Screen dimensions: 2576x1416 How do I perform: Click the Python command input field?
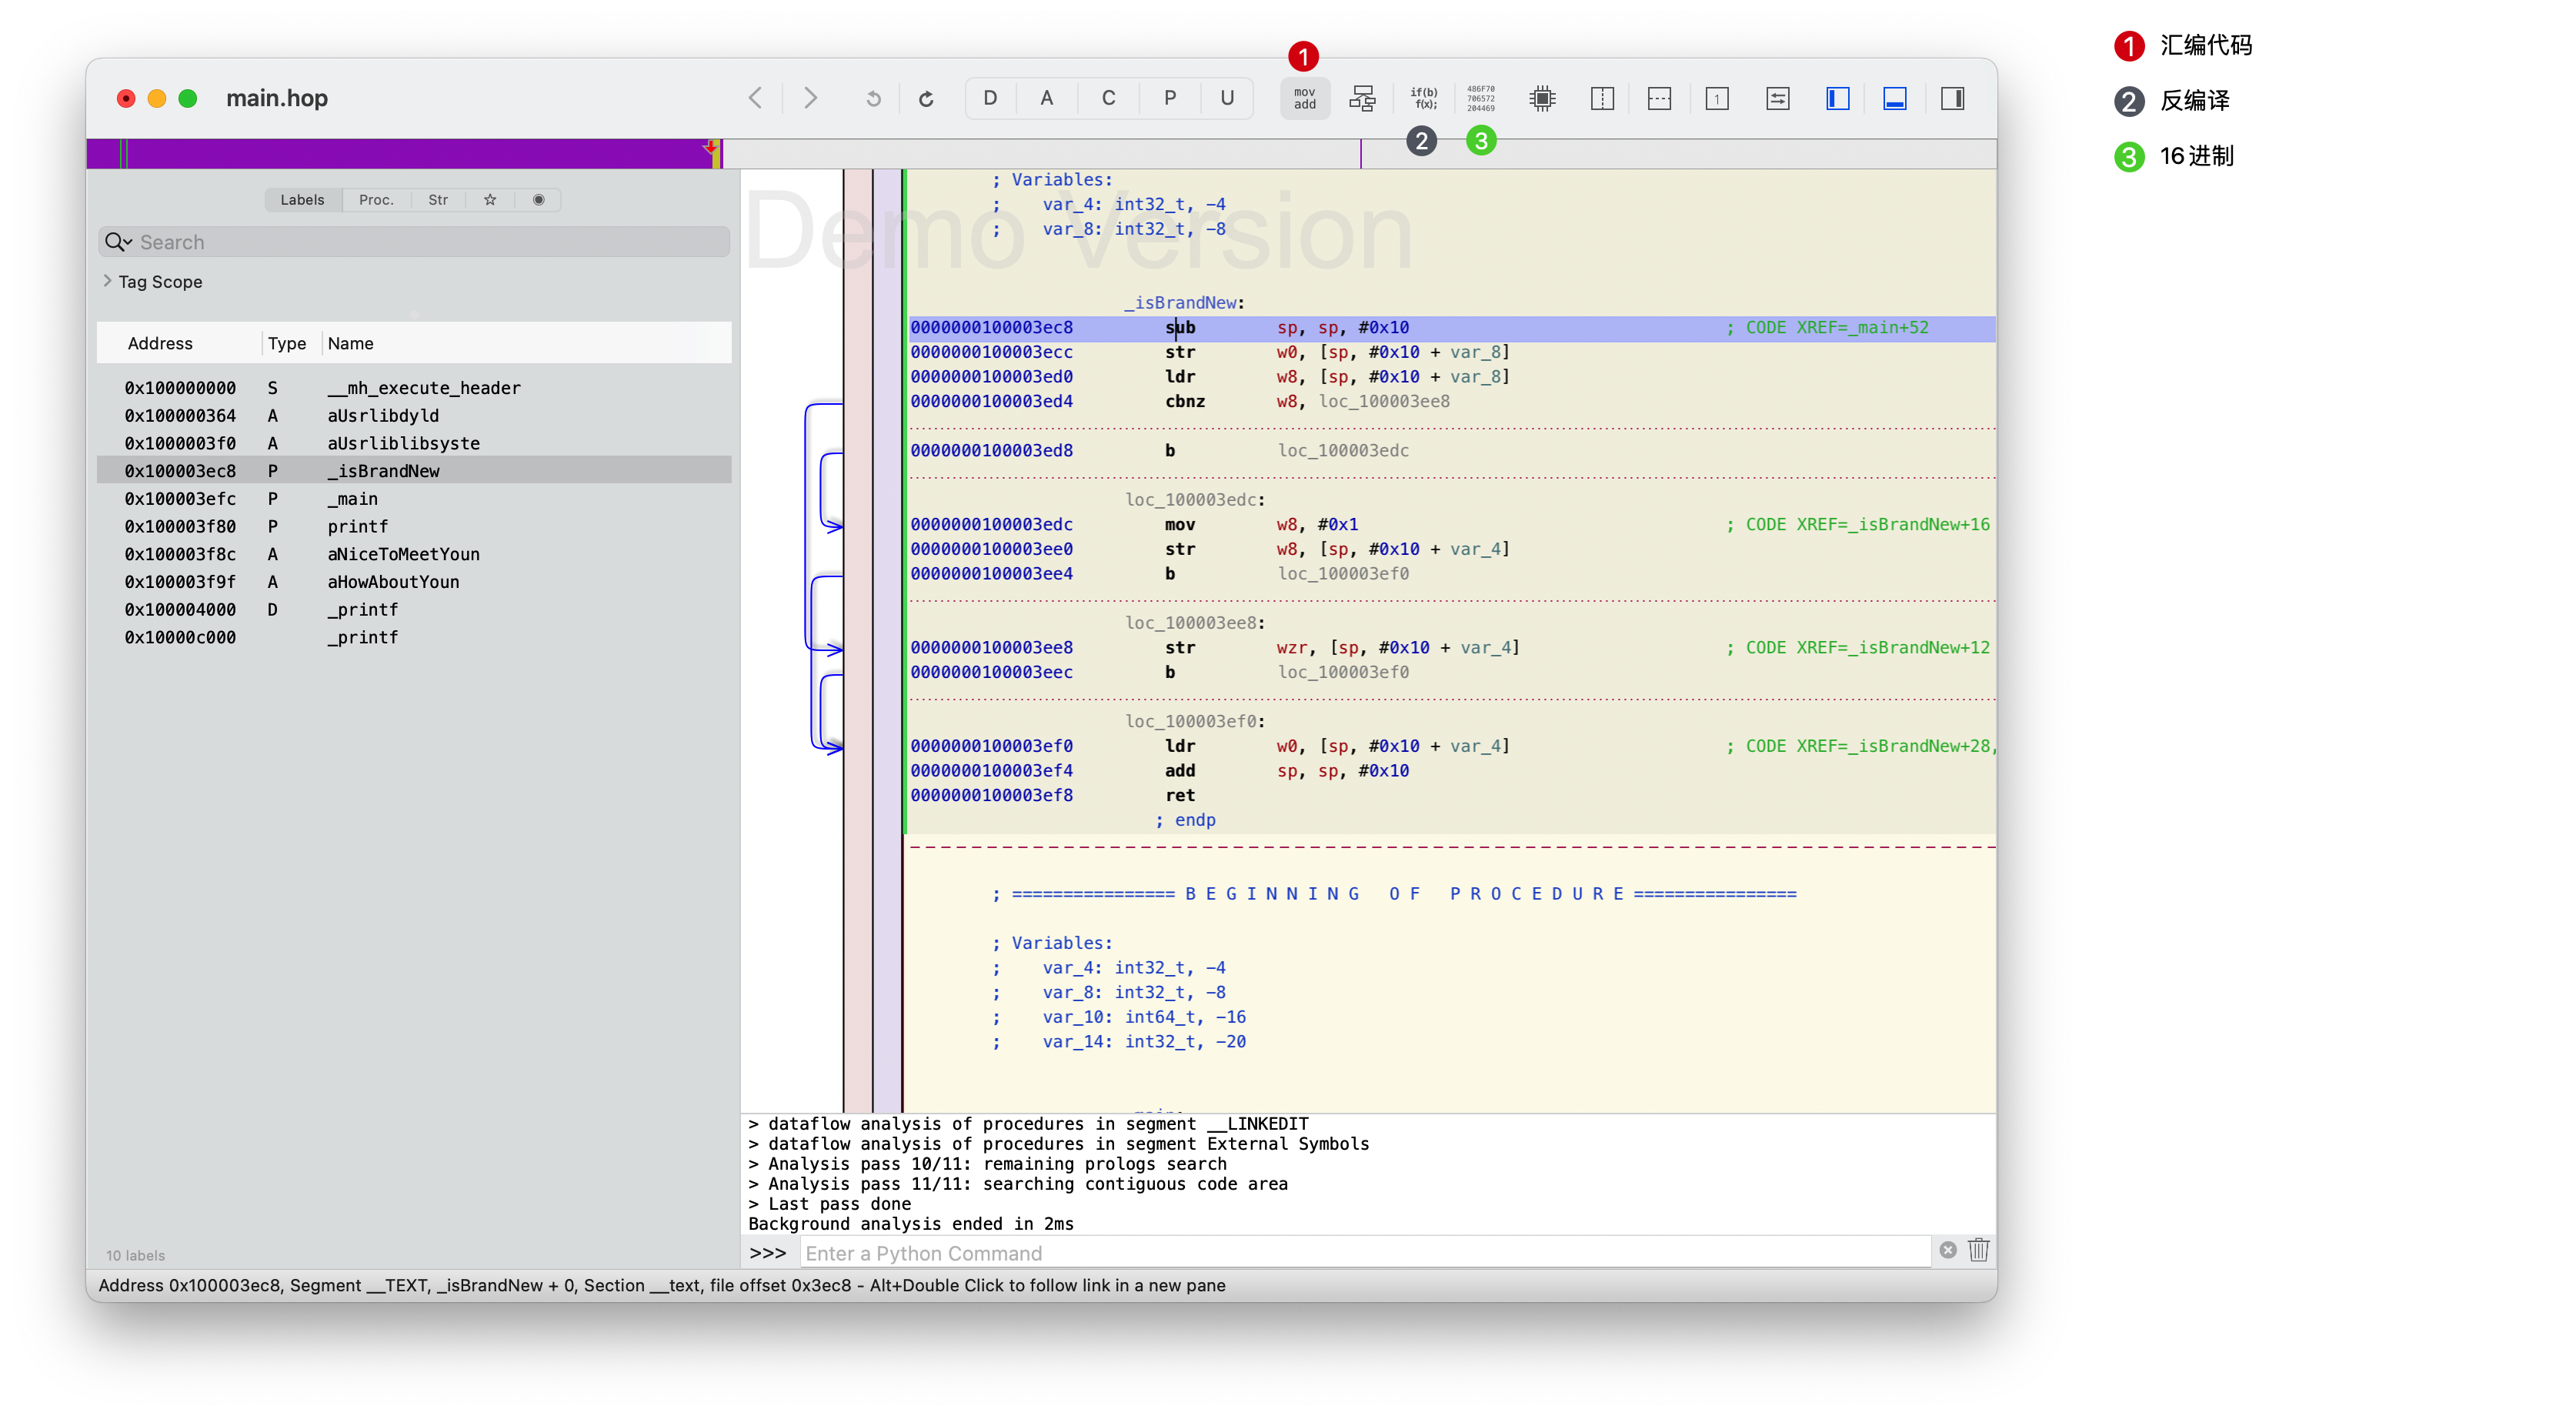coord(1364,1253)
